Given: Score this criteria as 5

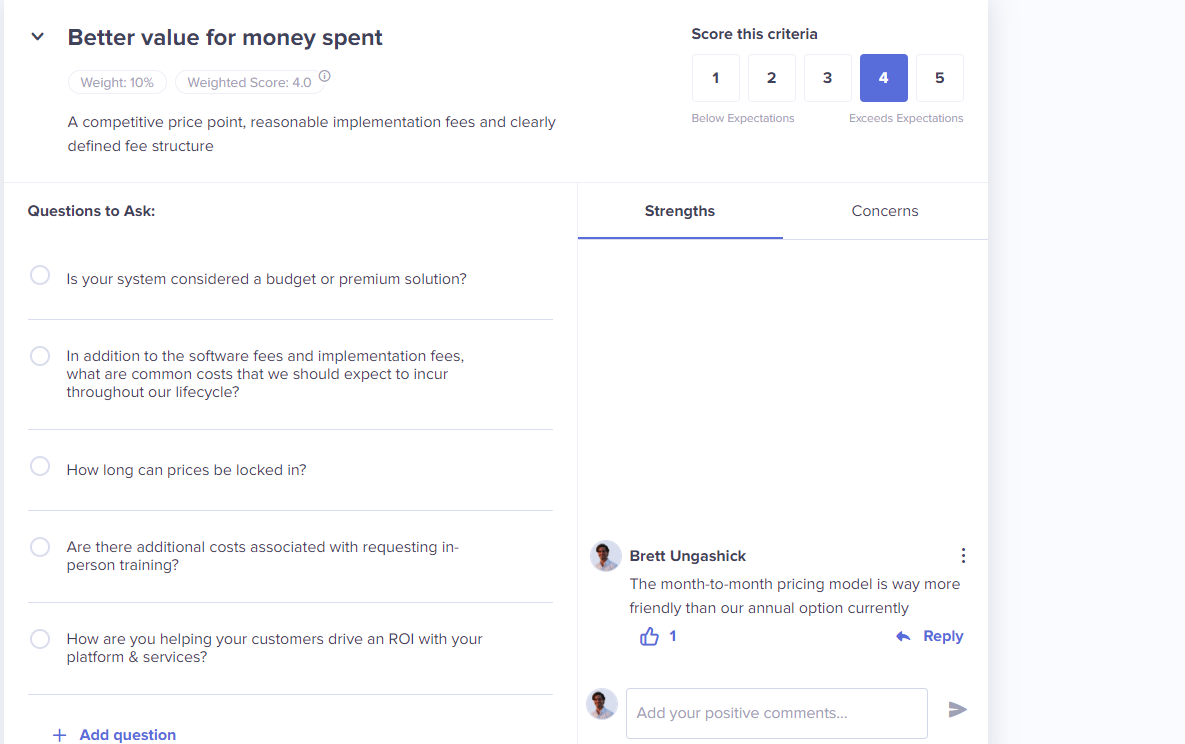Looking at the screenshot, I should (939, 78).
